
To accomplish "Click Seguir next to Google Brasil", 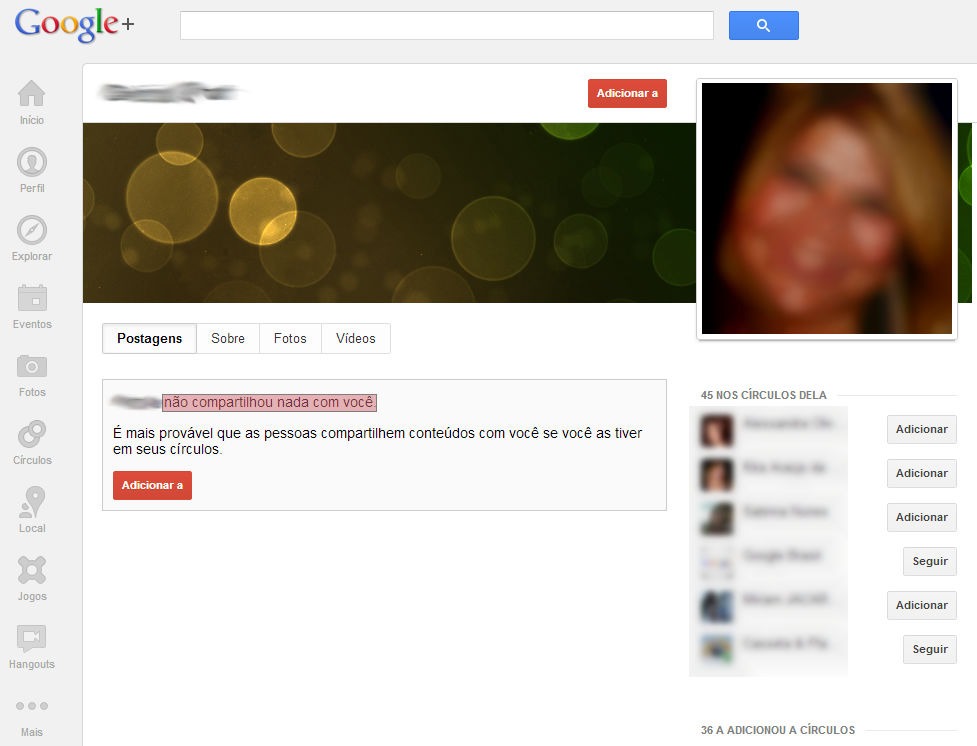I will pyautogui.click(x=929, y=562).
